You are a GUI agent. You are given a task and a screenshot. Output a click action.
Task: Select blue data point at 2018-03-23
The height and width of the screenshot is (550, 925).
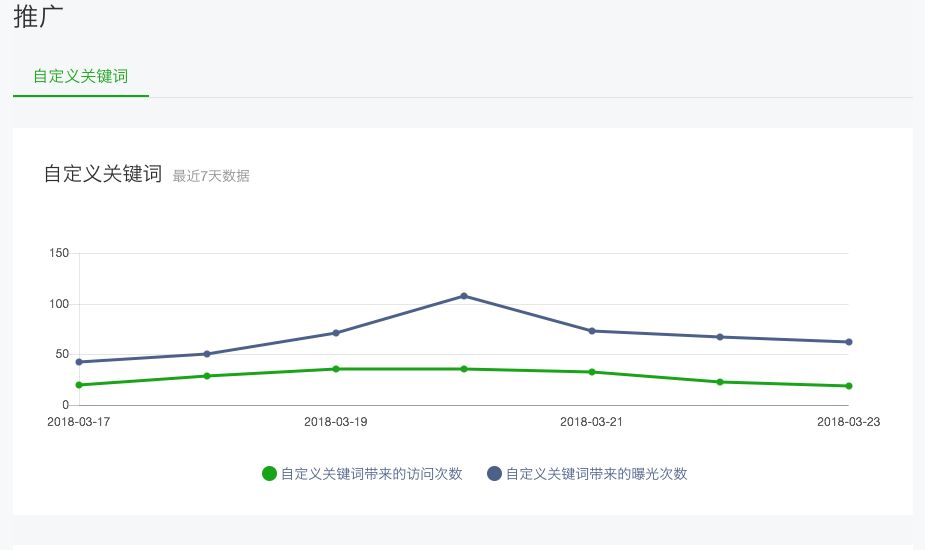(x=848, y=342)
